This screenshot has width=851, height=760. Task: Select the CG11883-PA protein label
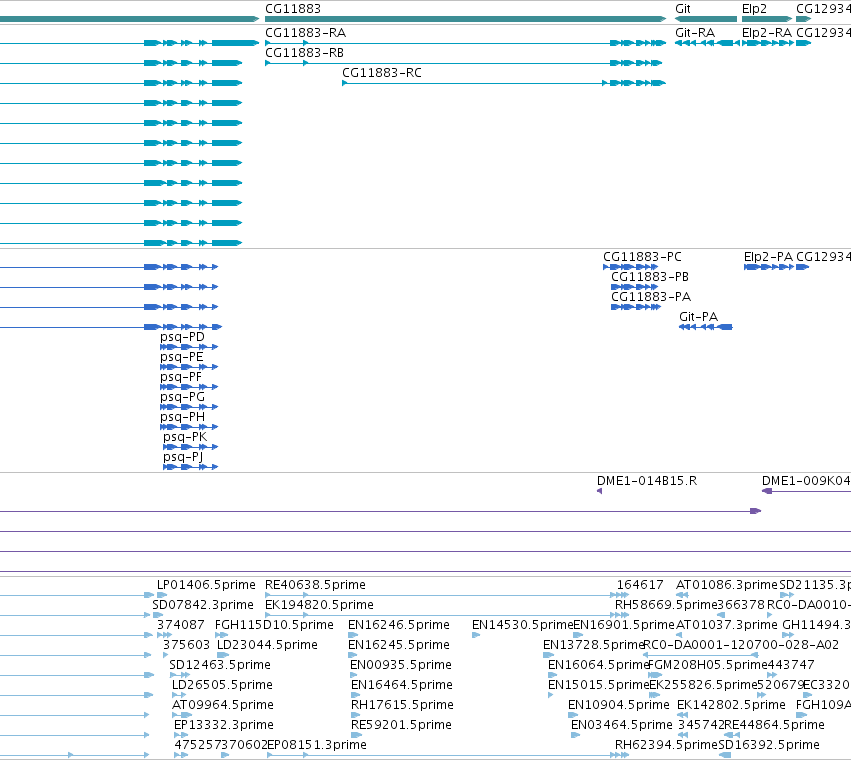click(651, 297)
